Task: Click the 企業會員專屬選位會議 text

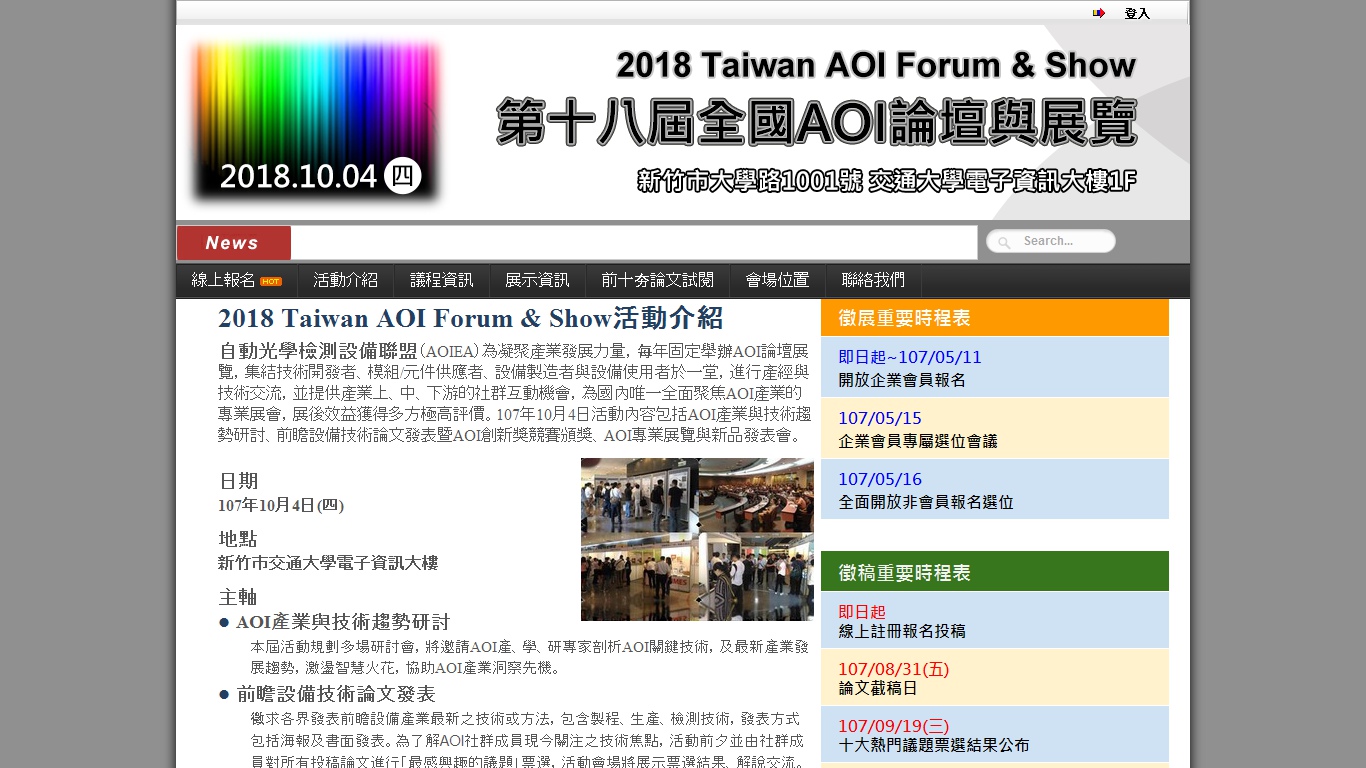Action: 918,441
